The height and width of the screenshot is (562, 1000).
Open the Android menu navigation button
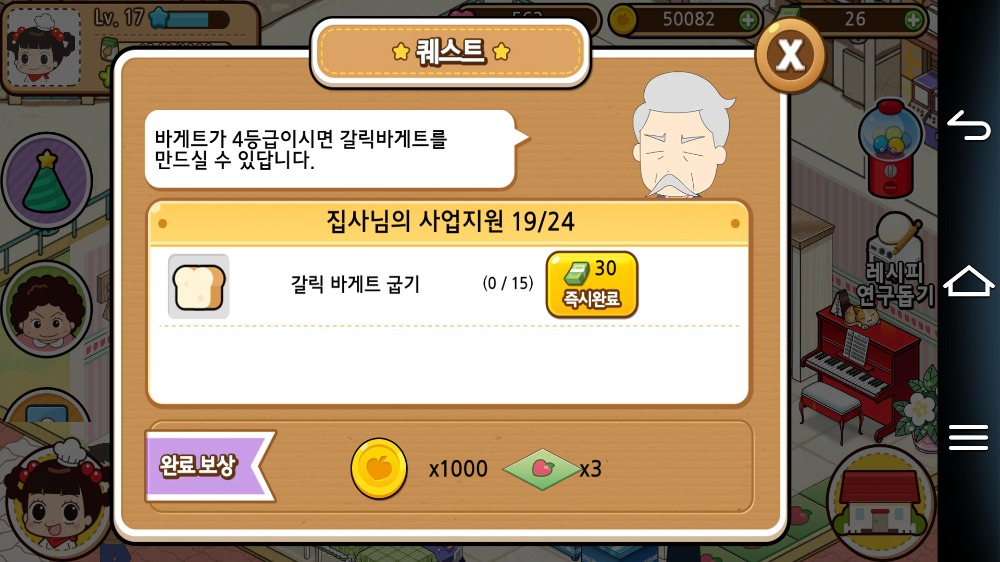point(968,438)
